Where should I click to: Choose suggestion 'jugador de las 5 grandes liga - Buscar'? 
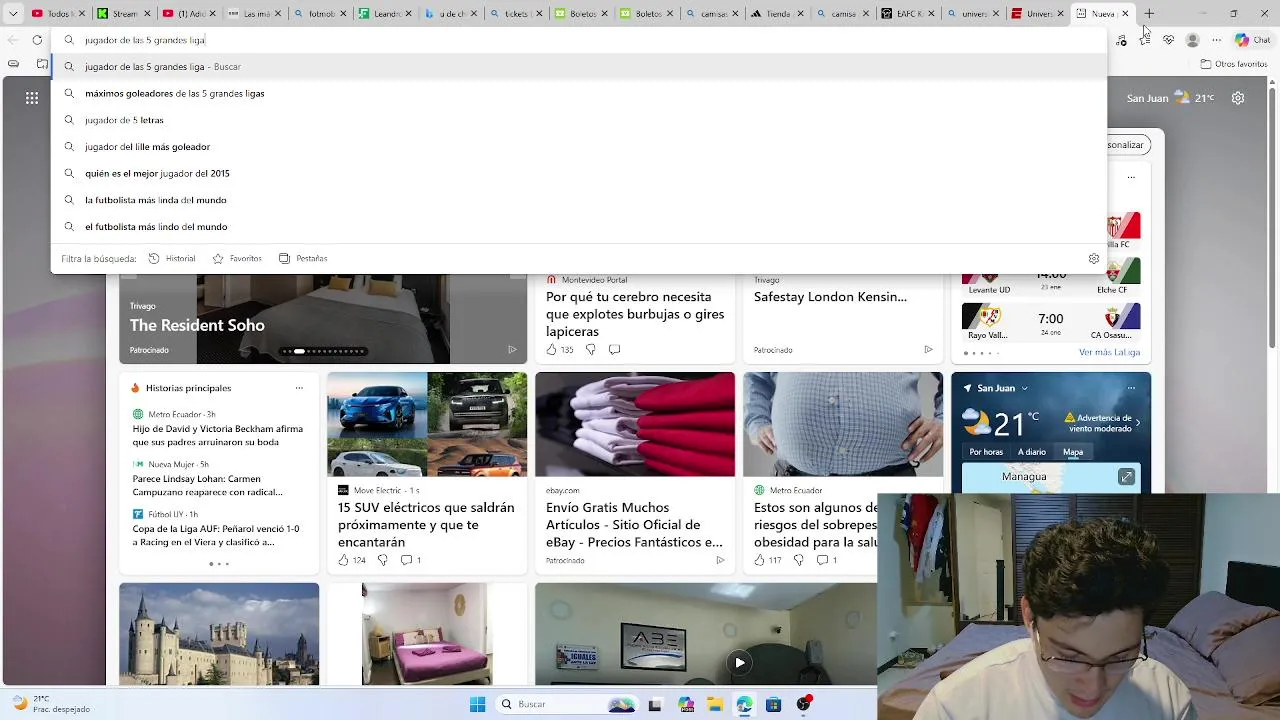click(x=579, y=66)
